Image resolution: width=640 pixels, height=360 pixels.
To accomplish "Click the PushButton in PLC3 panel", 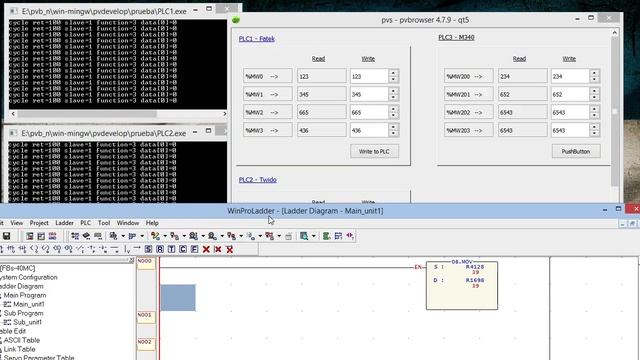I will (576, 151).
